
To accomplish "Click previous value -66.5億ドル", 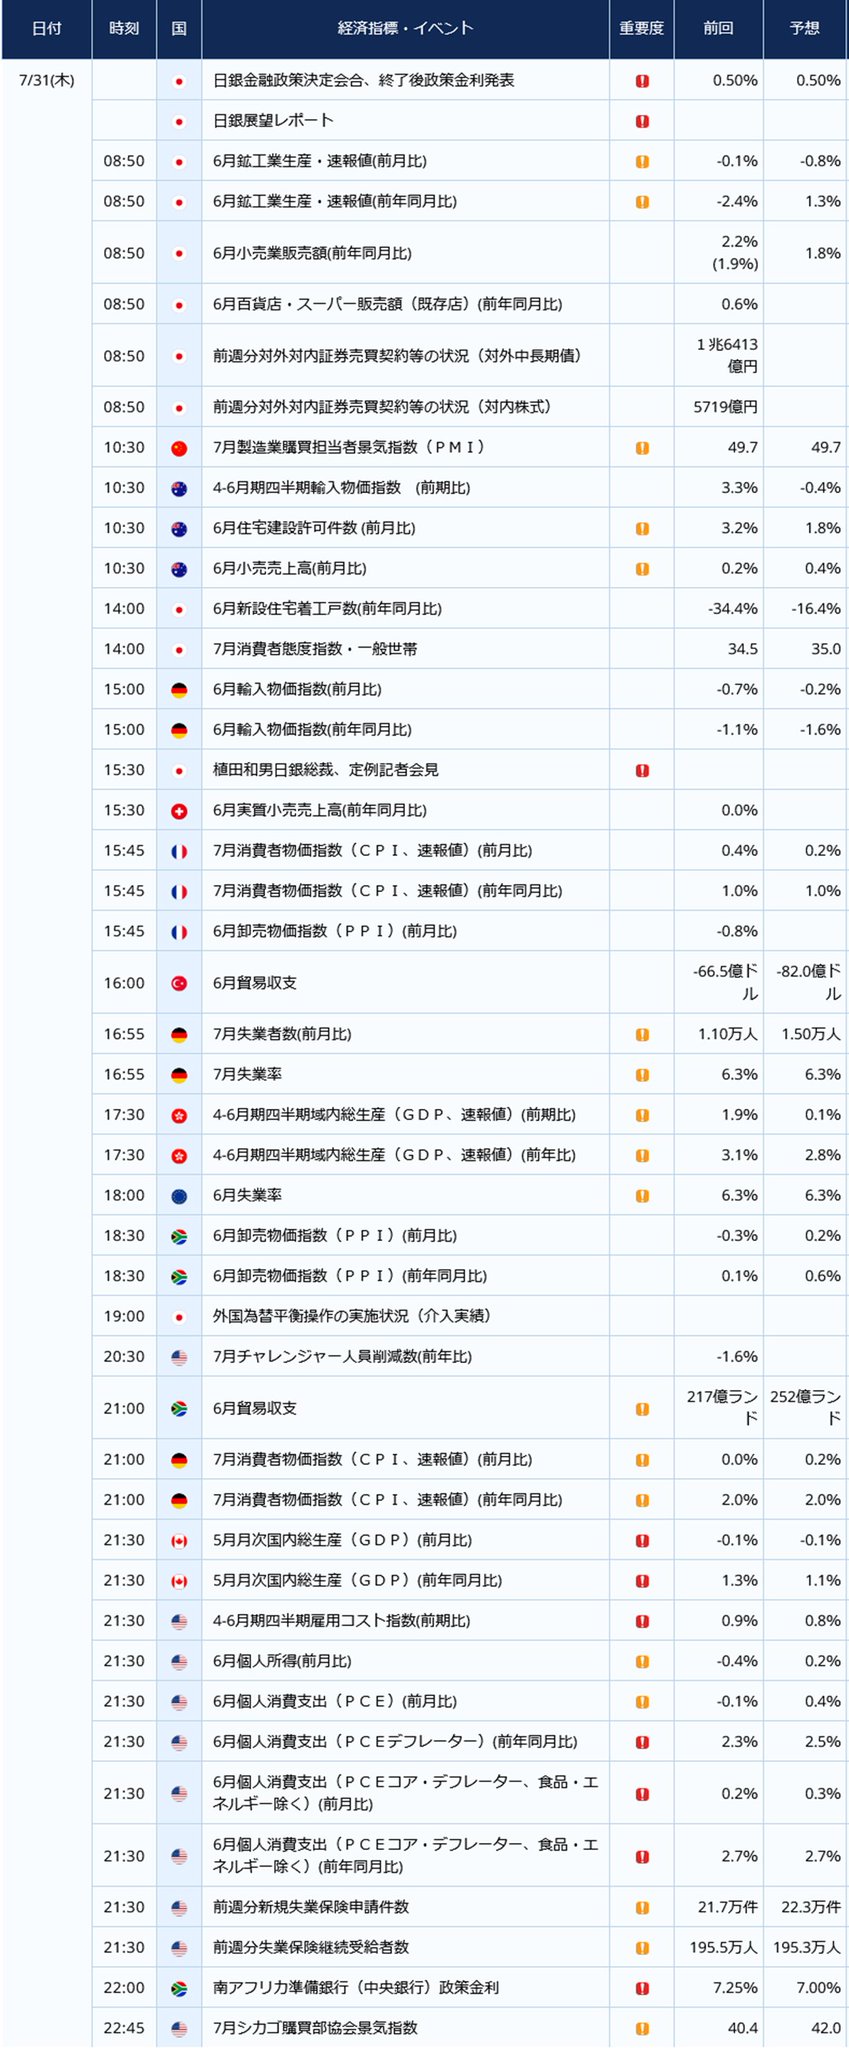I will pos(725,983).
